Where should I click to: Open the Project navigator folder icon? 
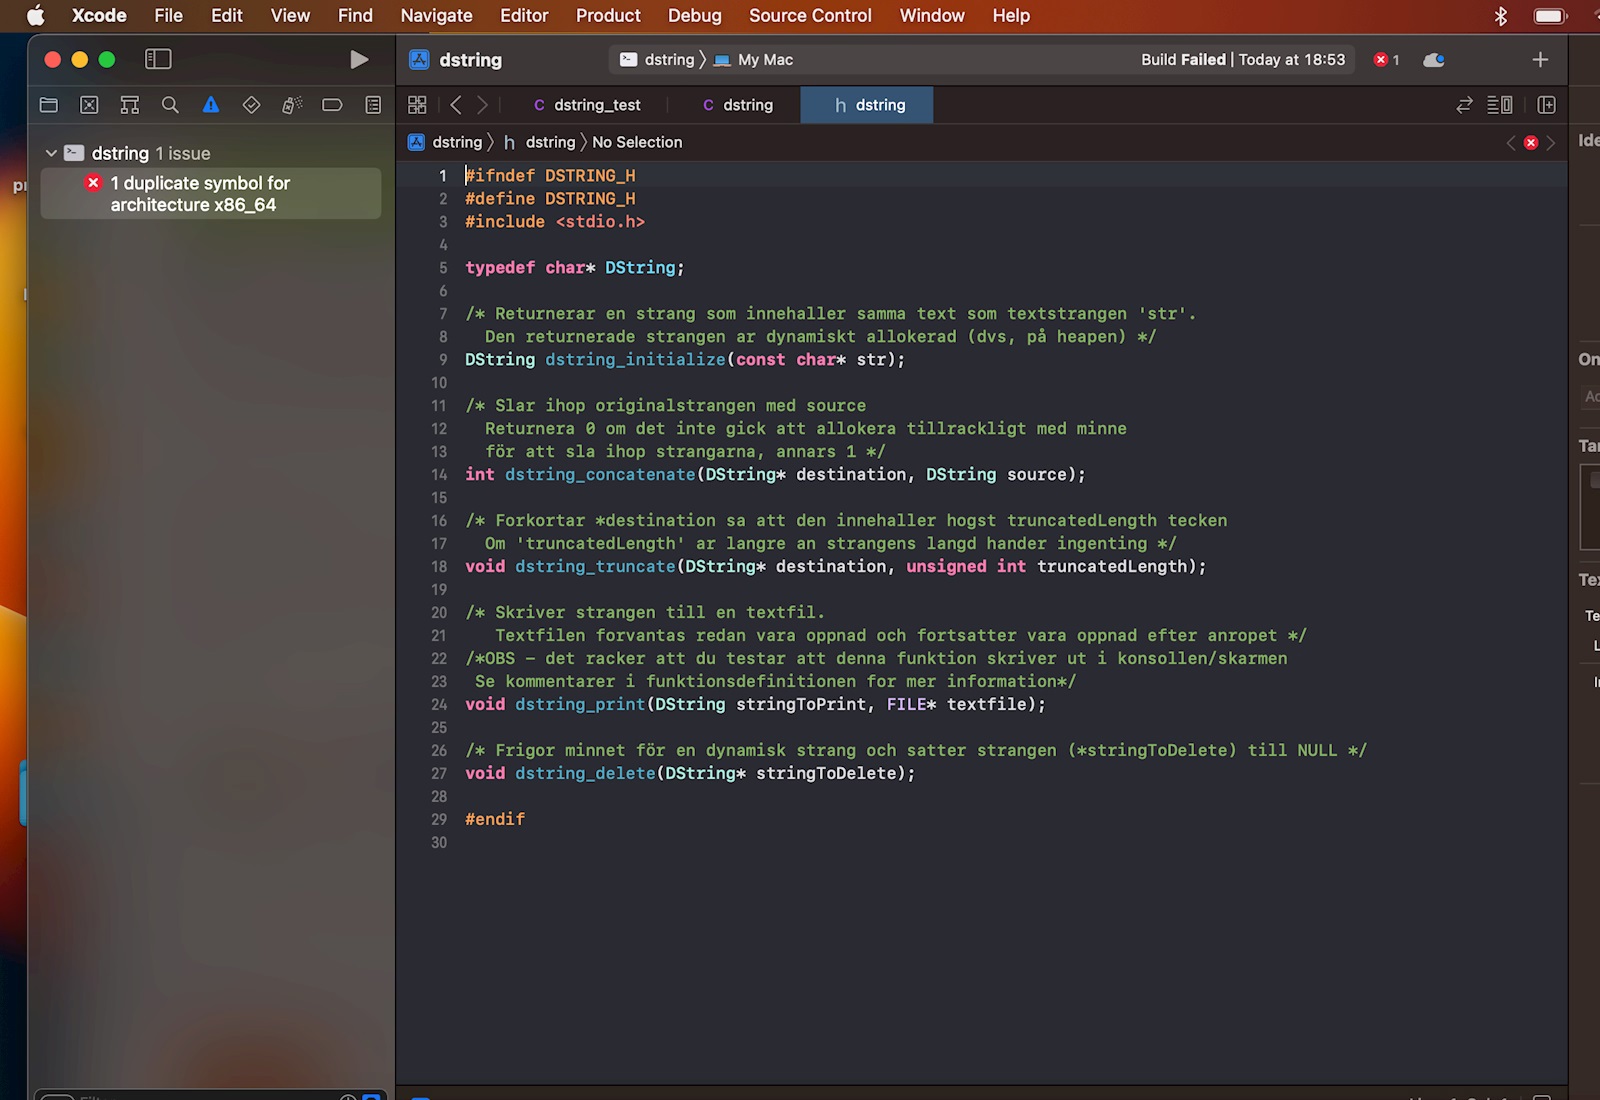(48, 105)
